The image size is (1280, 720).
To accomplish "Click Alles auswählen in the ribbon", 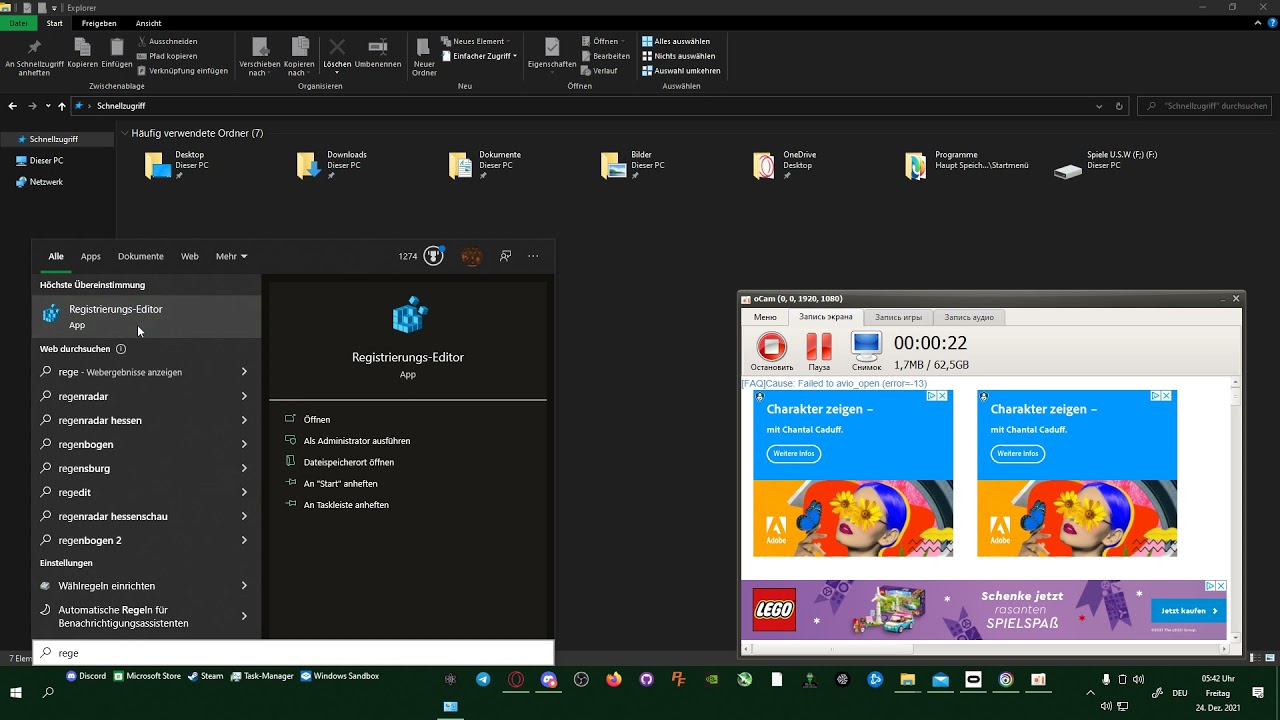I will [676, 41].
